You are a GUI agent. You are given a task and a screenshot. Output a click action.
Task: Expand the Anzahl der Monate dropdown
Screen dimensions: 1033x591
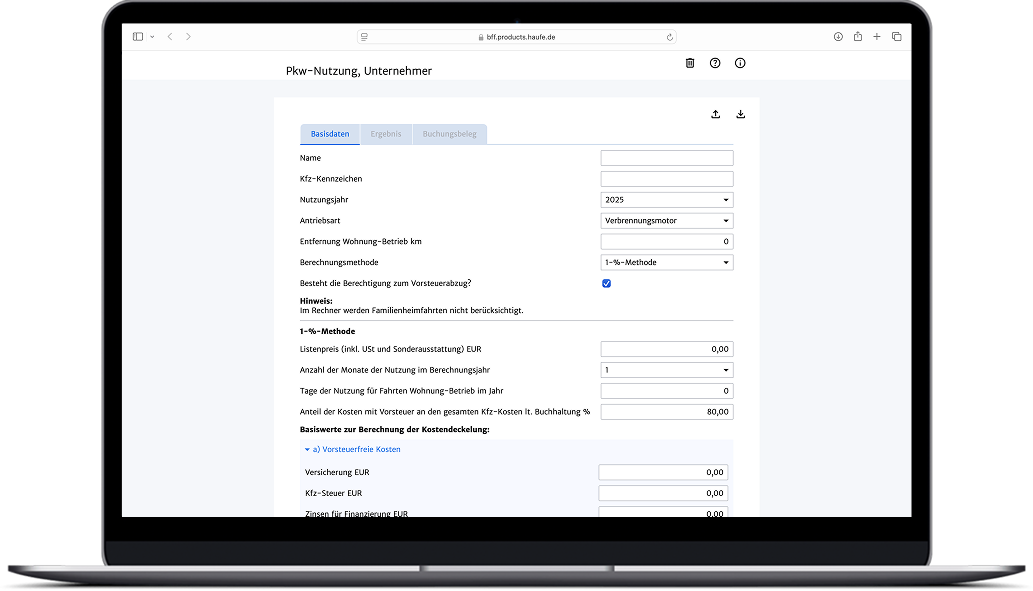pyautogui.click(x=666, y=370)
